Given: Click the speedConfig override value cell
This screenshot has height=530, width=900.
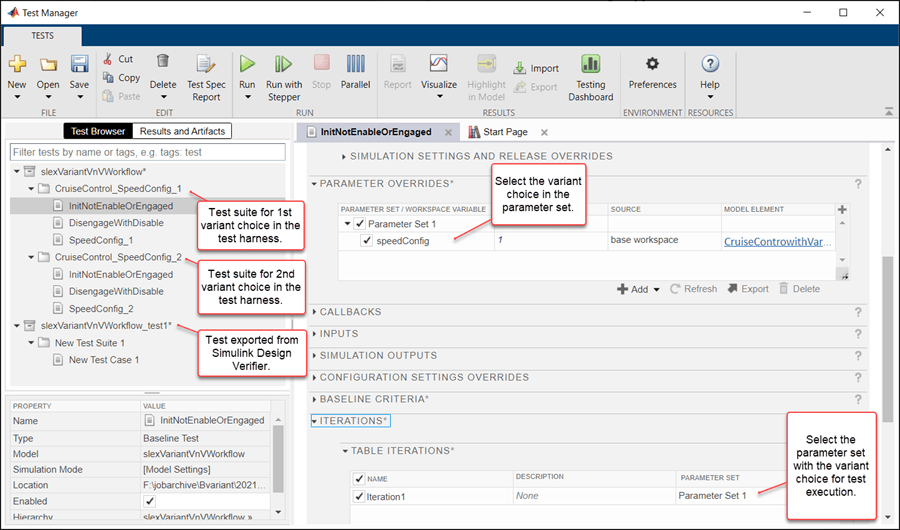Looking at the screenshot, I should click(x=551, y=241).
